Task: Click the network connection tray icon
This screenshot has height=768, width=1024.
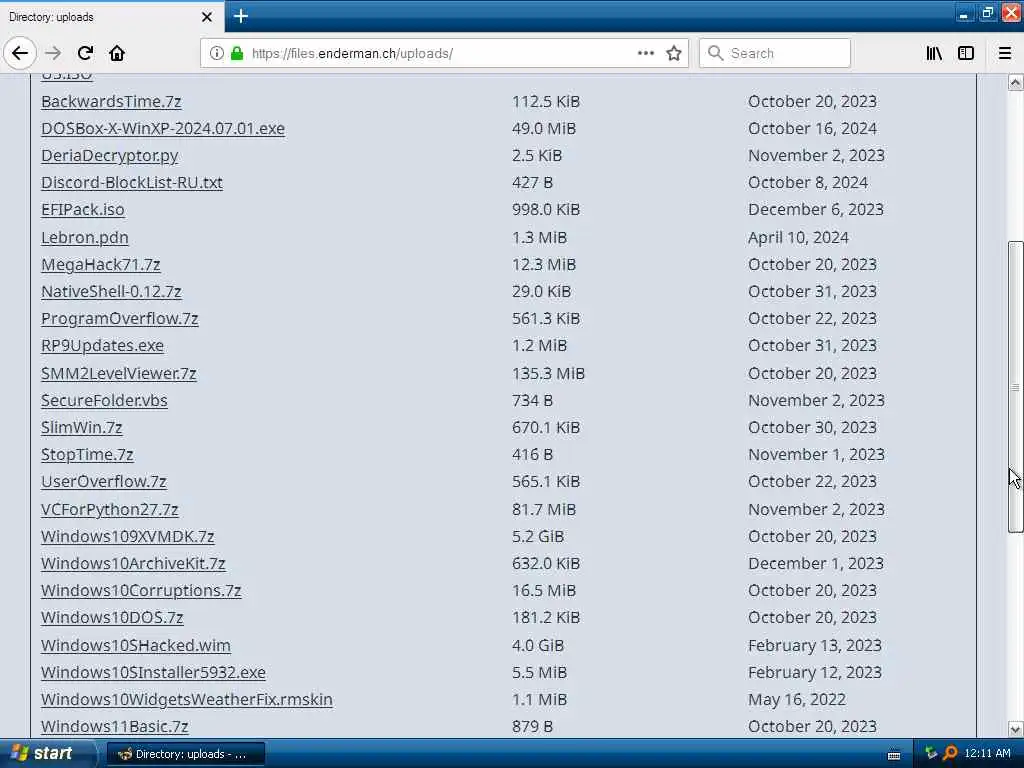Action: (931, 754)
